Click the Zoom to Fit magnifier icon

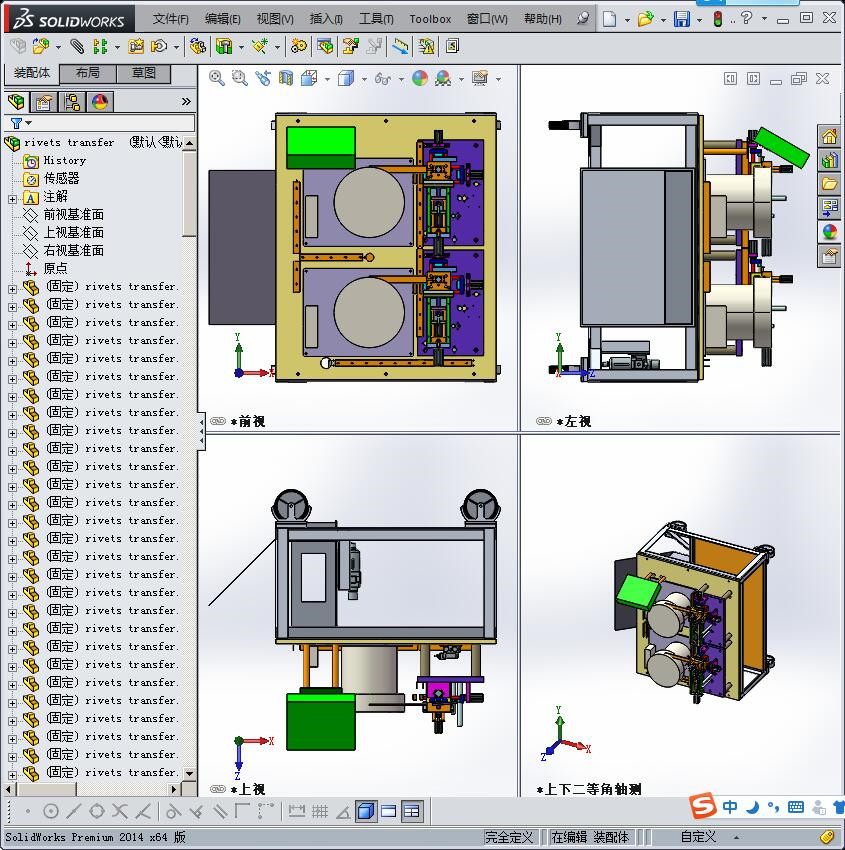click(x=217, y=79)
